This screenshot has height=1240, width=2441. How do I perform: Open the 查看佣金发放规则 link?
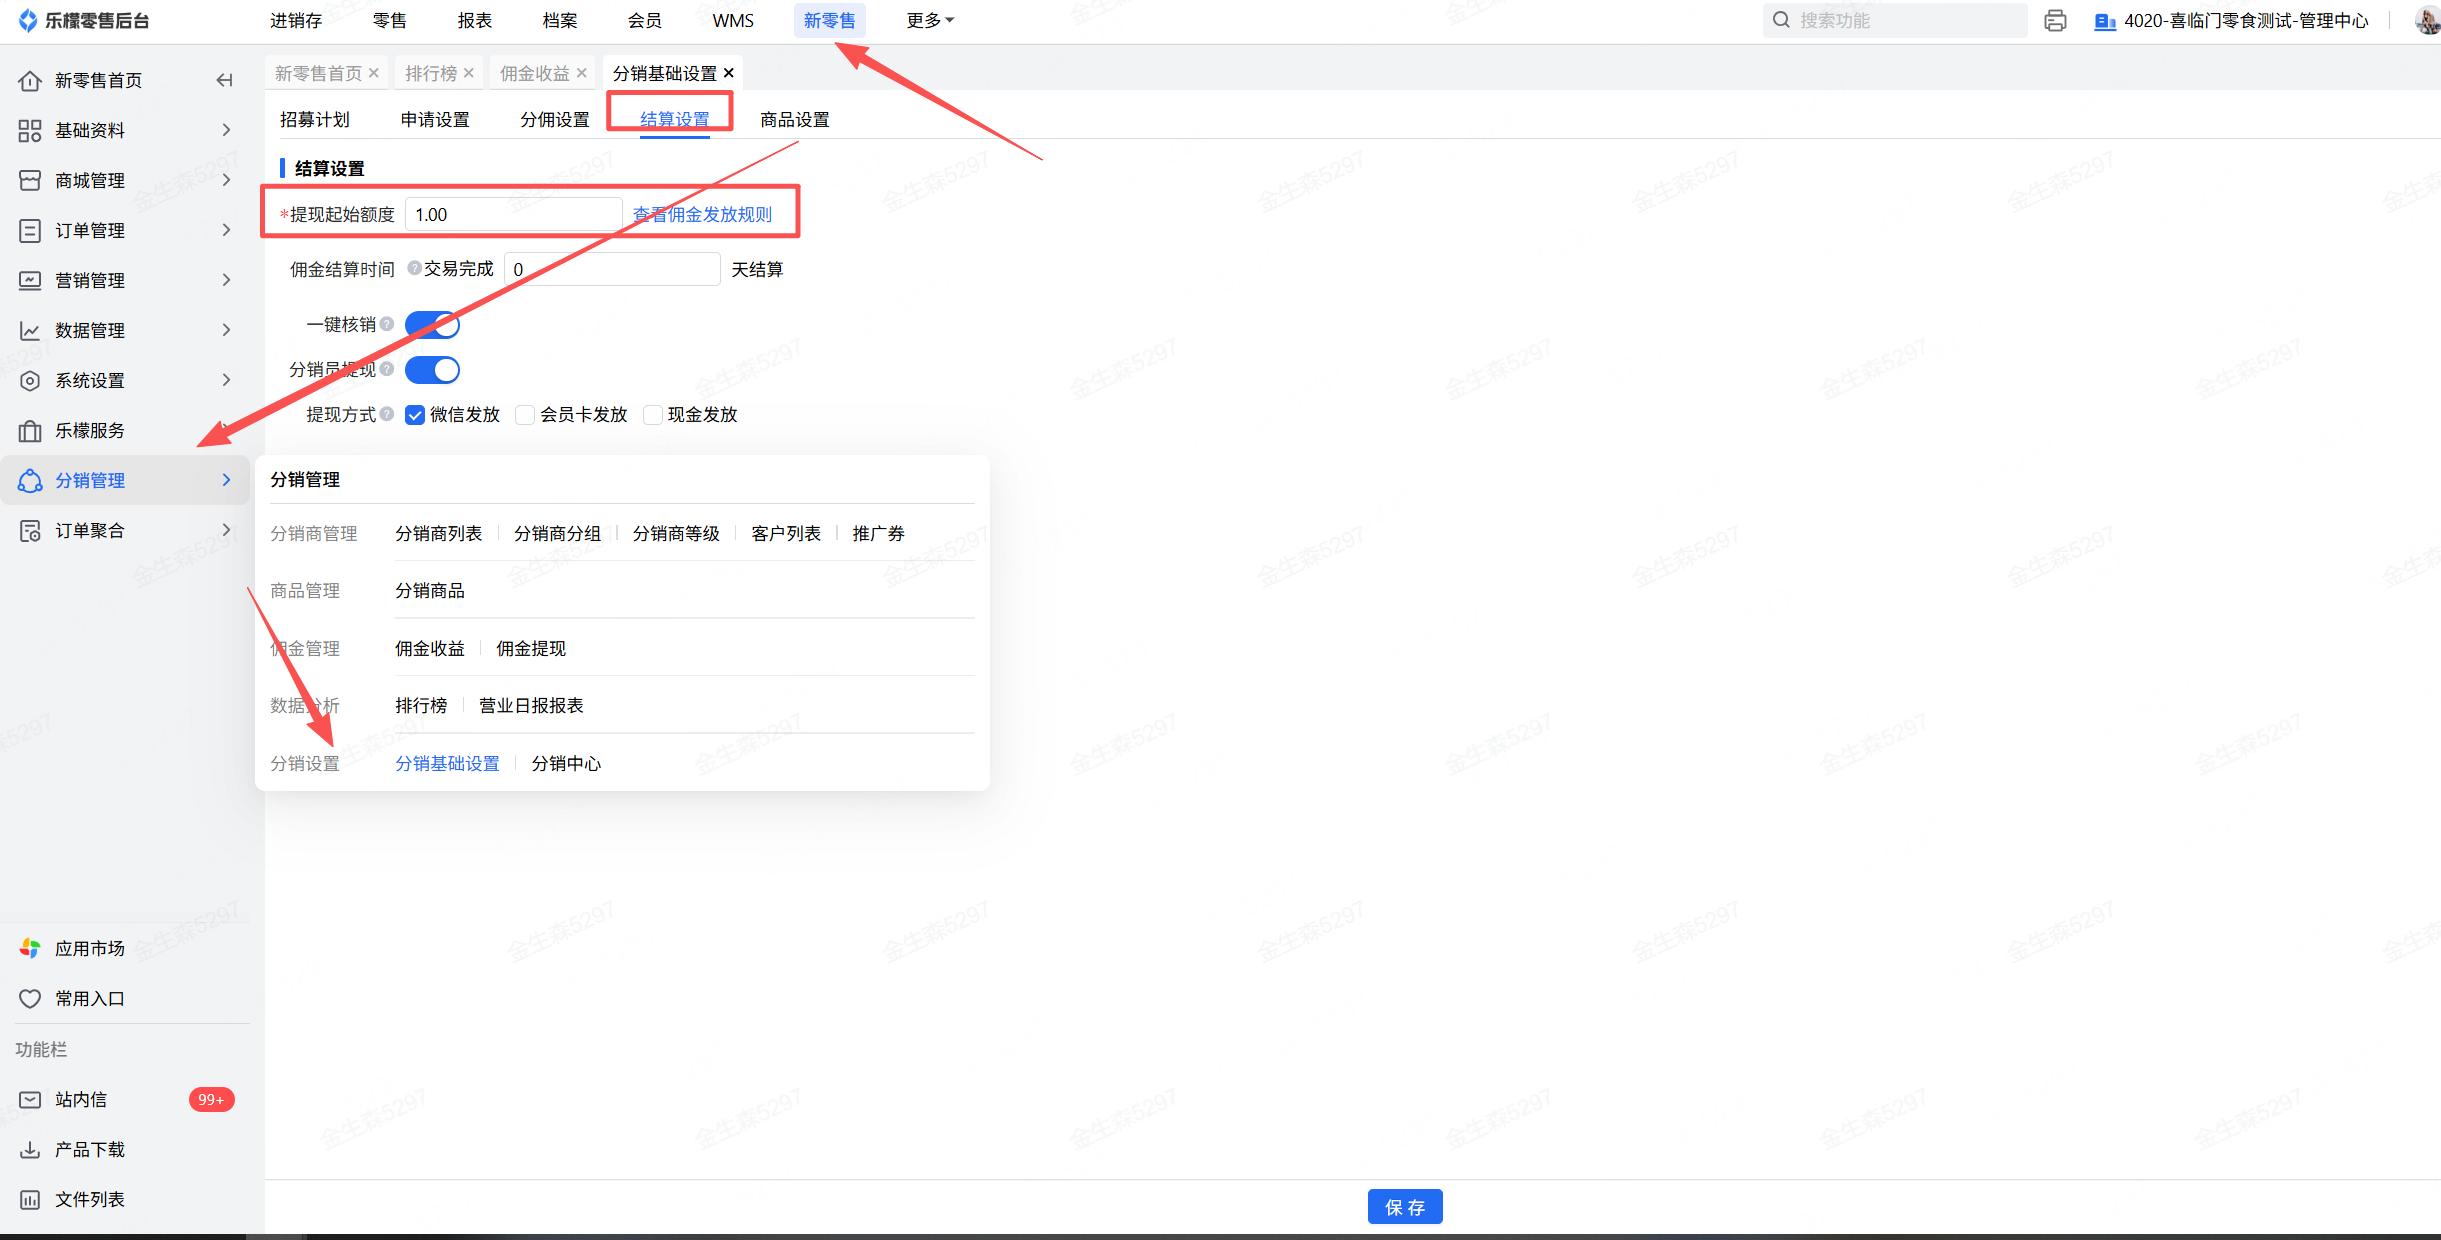[x=702, y=214]
